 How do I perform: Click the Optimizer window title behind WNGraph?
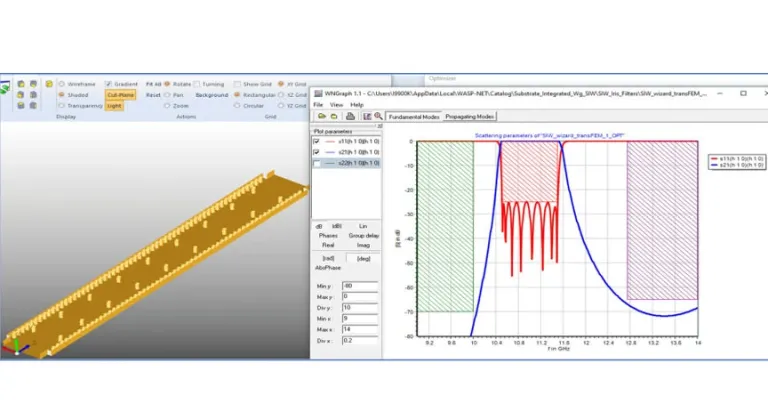click(442, 78)
